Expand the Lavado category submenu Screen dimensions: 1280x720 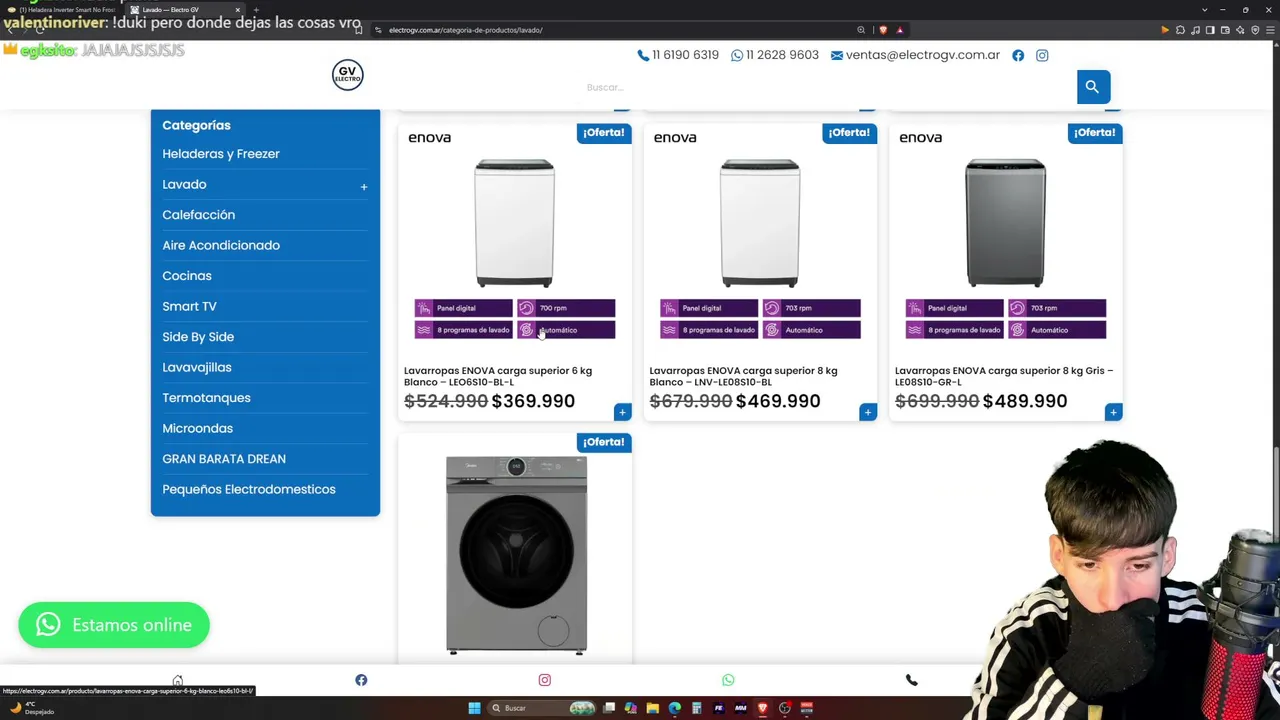click(364, 186)
